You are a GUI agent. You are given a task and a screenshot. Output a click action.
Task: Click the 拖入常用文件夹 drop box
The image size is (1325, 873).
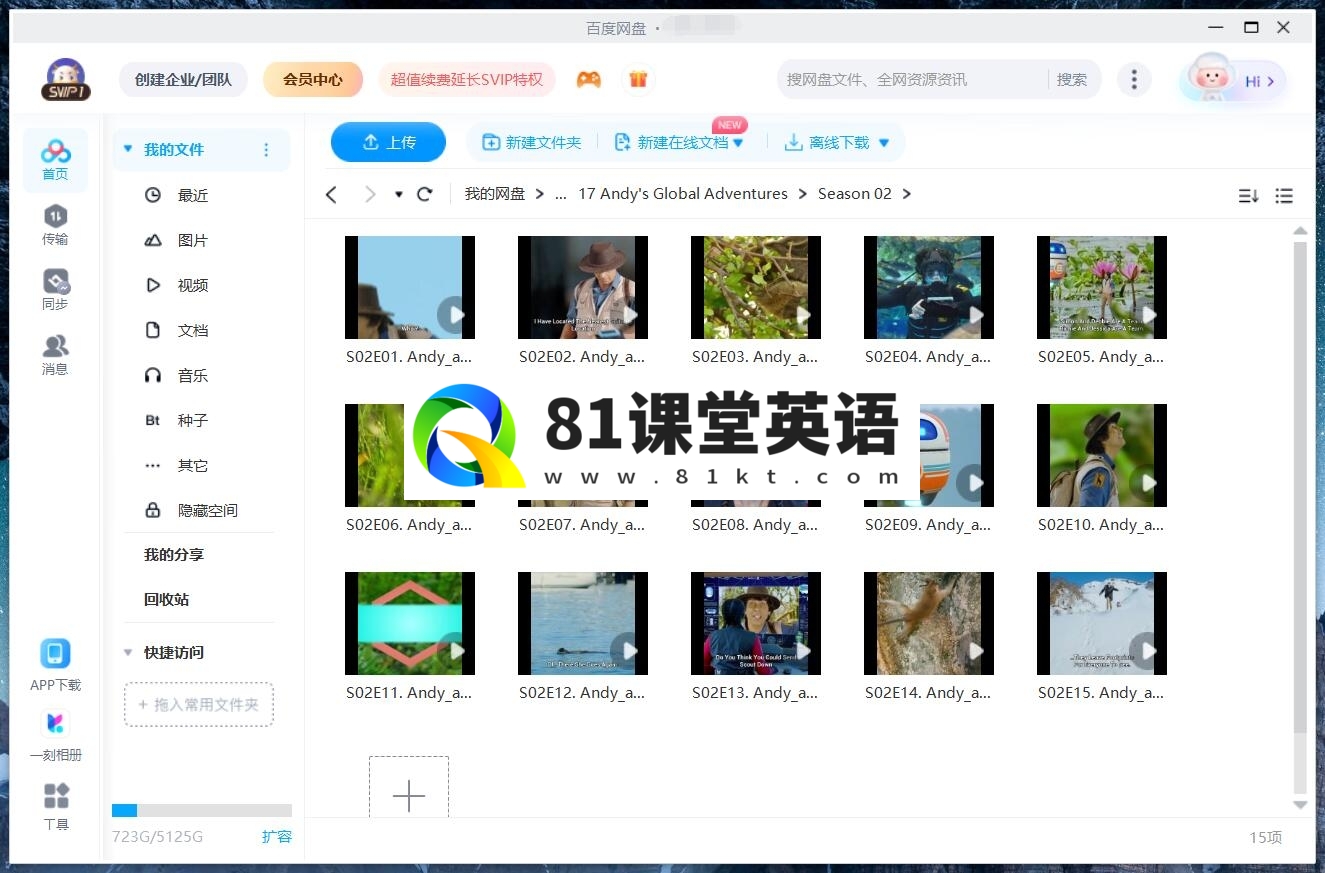point(199,704)
